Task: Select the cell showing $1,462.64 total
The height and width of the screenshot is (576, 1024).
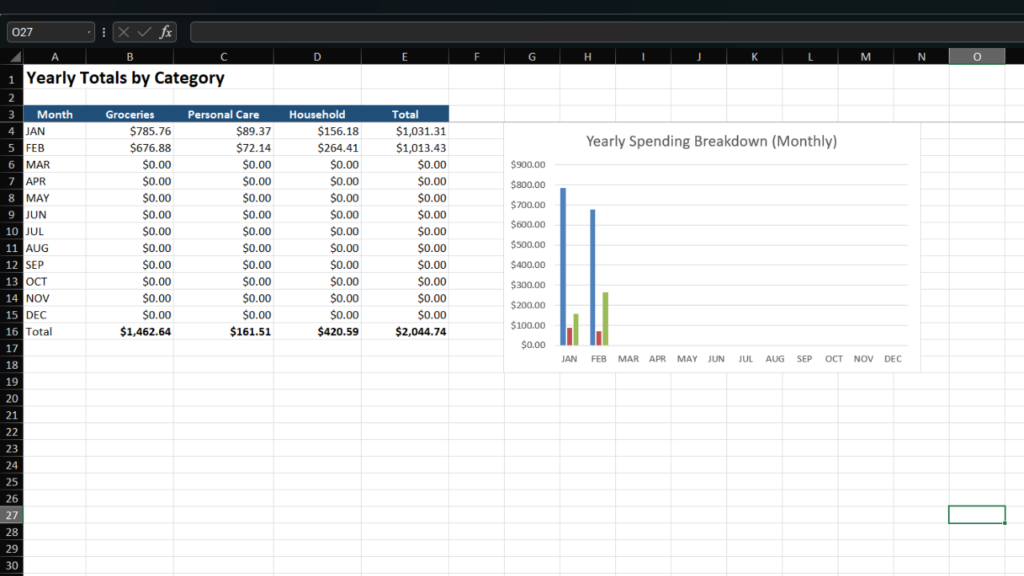Action: (131, 331)
